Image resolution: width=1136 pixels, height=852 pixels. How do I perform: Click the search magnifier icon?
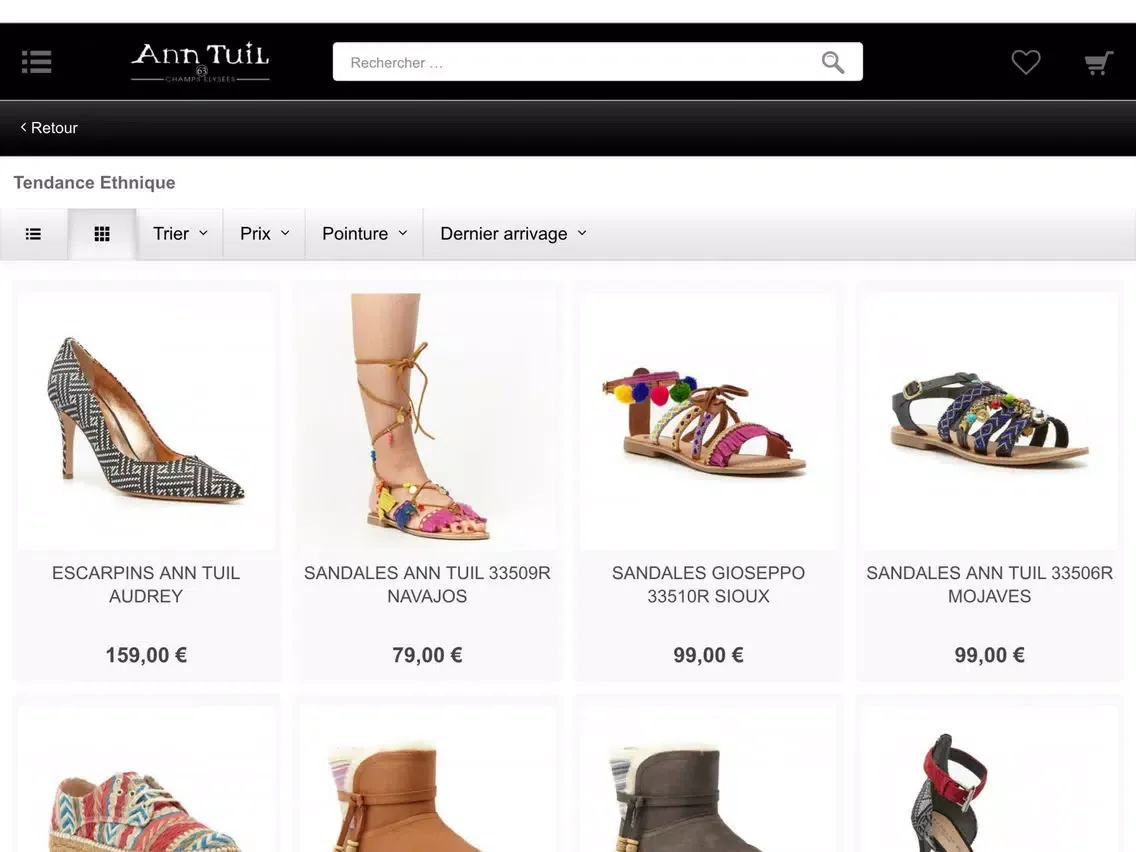(832, 62)
